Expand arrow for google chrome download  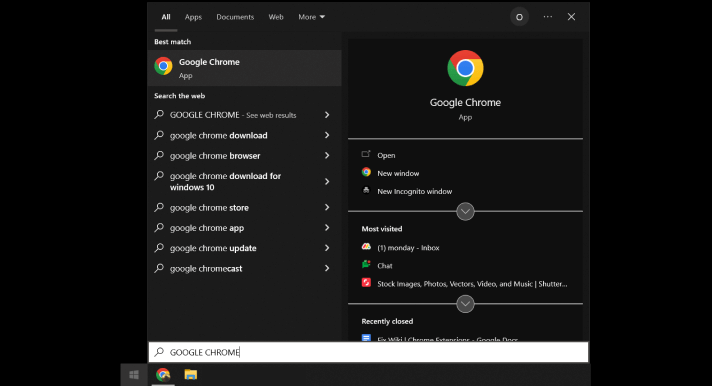[x=327, y=135]
